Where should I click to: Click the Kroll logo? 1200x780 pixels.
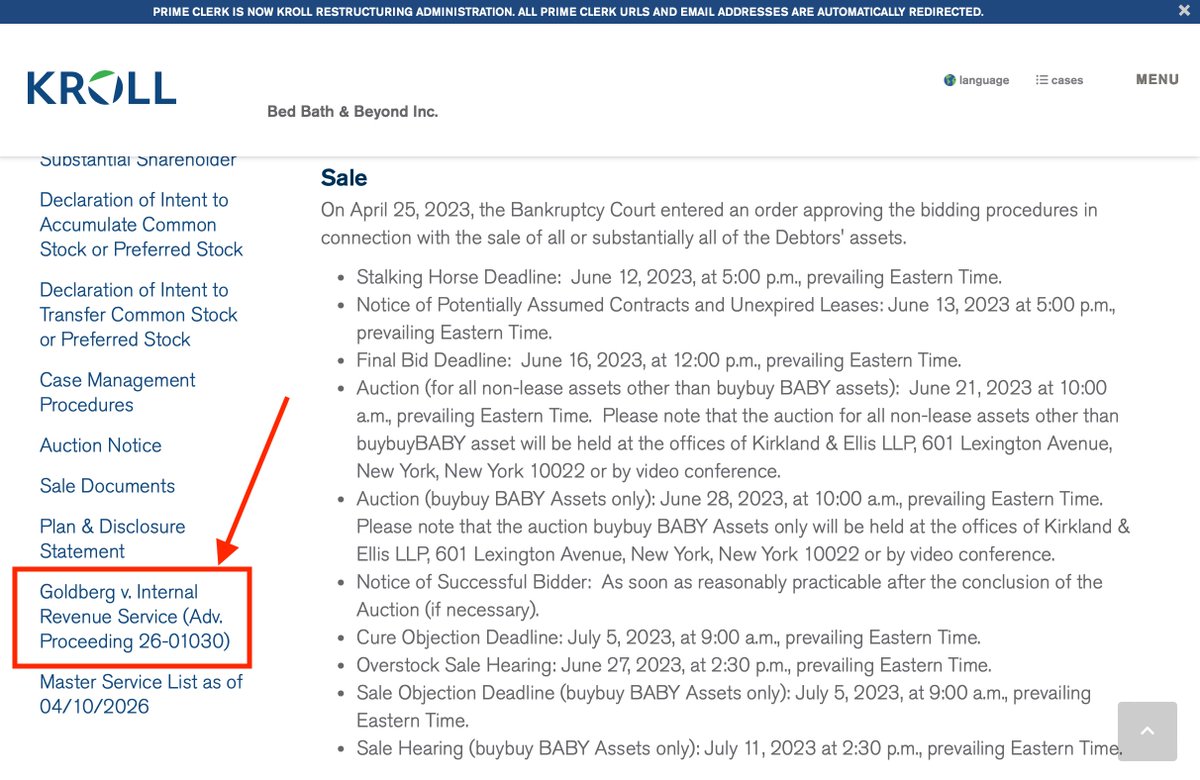[x=102, y=88]
